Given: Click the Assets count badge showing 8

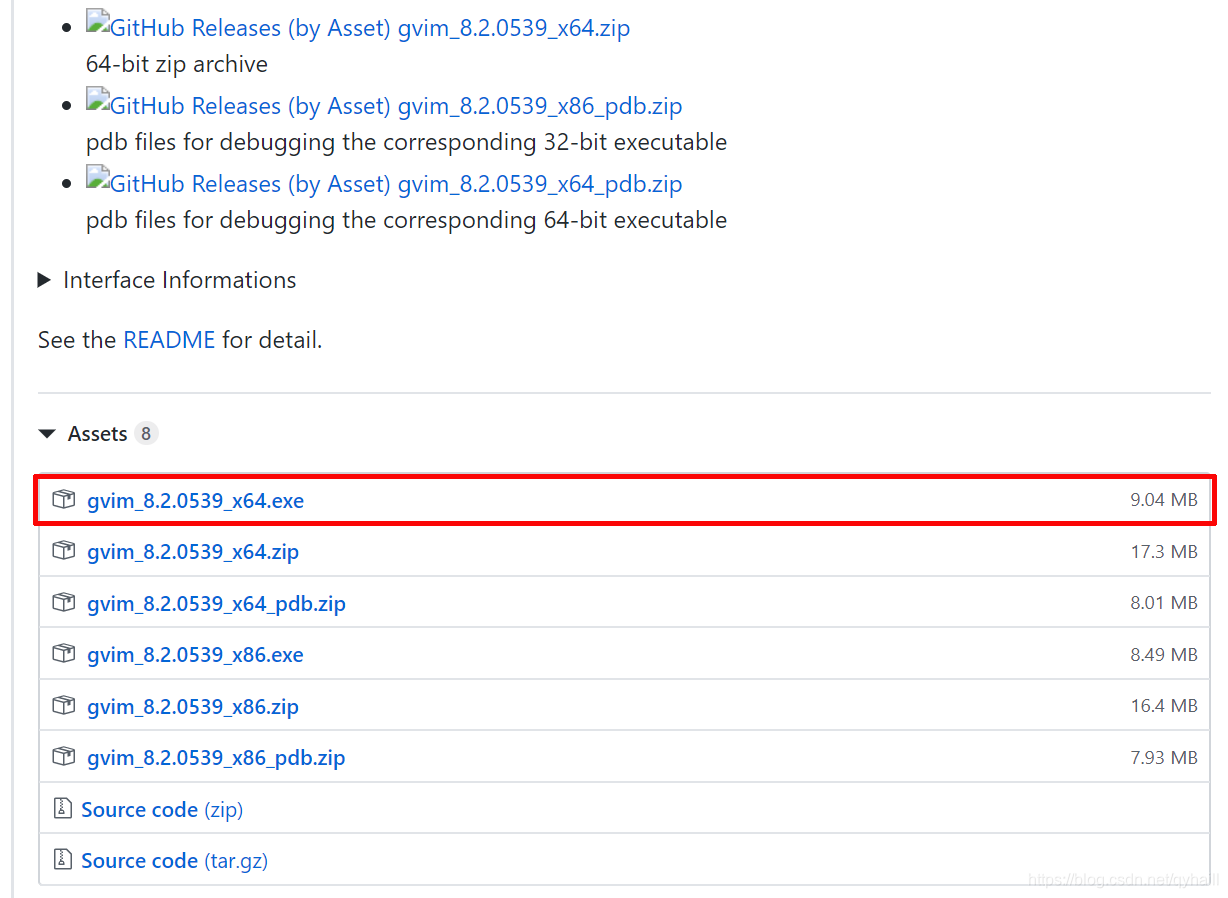Looking at the screenshot, I should (x=146, y=434).
